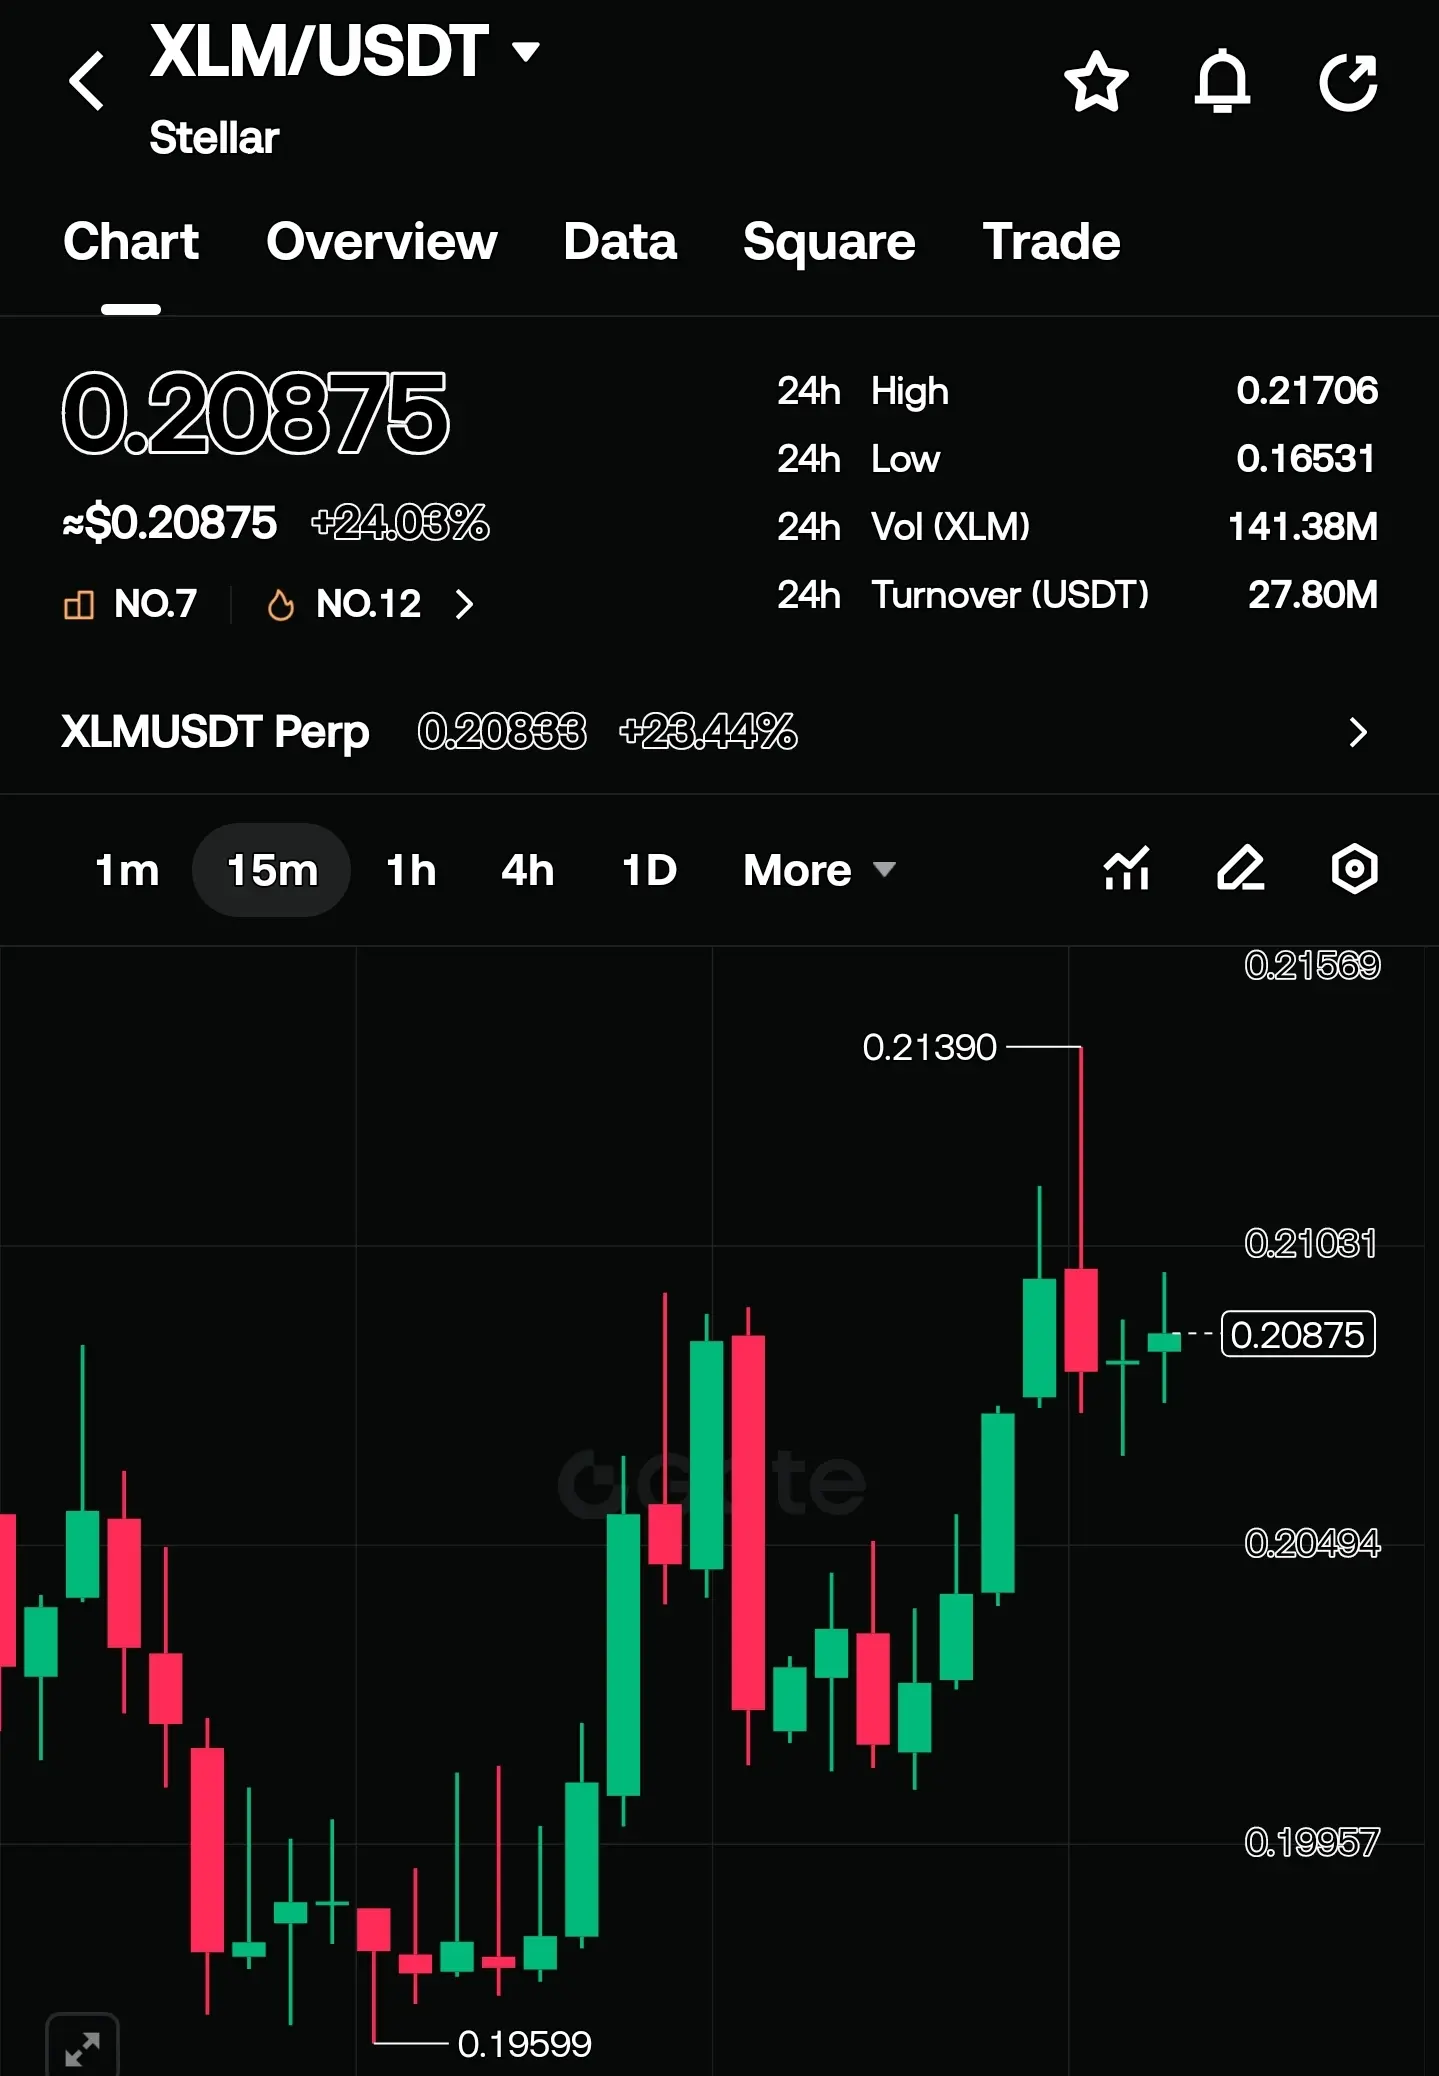Viewport: 1439px width, 2076px height.
Task: Tap the hot flame ranking icon
Action: (x=281, y=604)
